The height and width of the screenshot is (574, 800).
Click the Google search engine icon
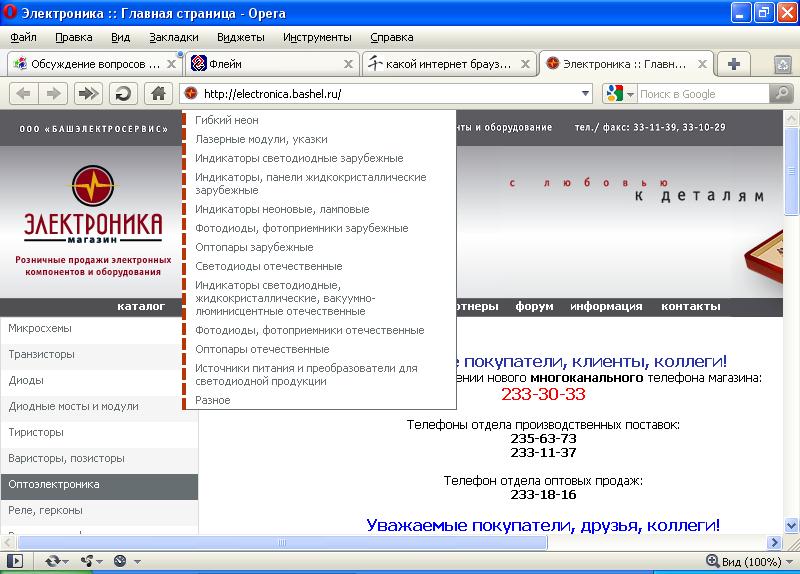(615, 94)
